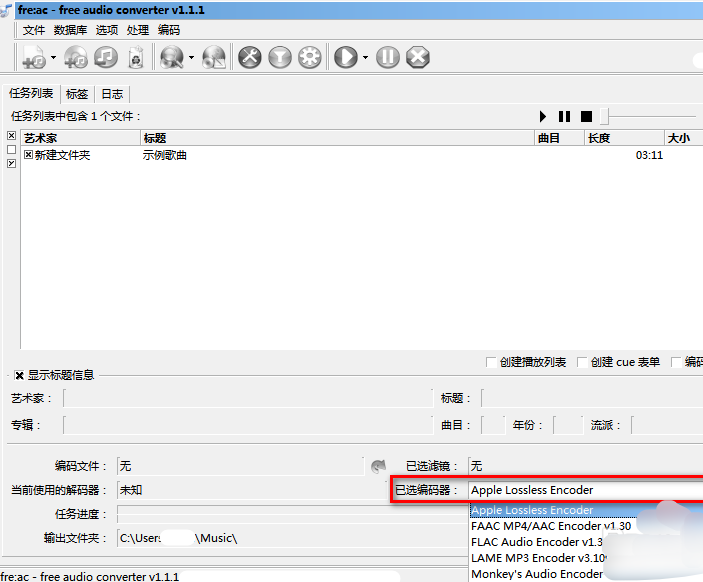Click the 任务进度 progress bar
This screenshot has height=582, width=703.
[x=292, y=514]
